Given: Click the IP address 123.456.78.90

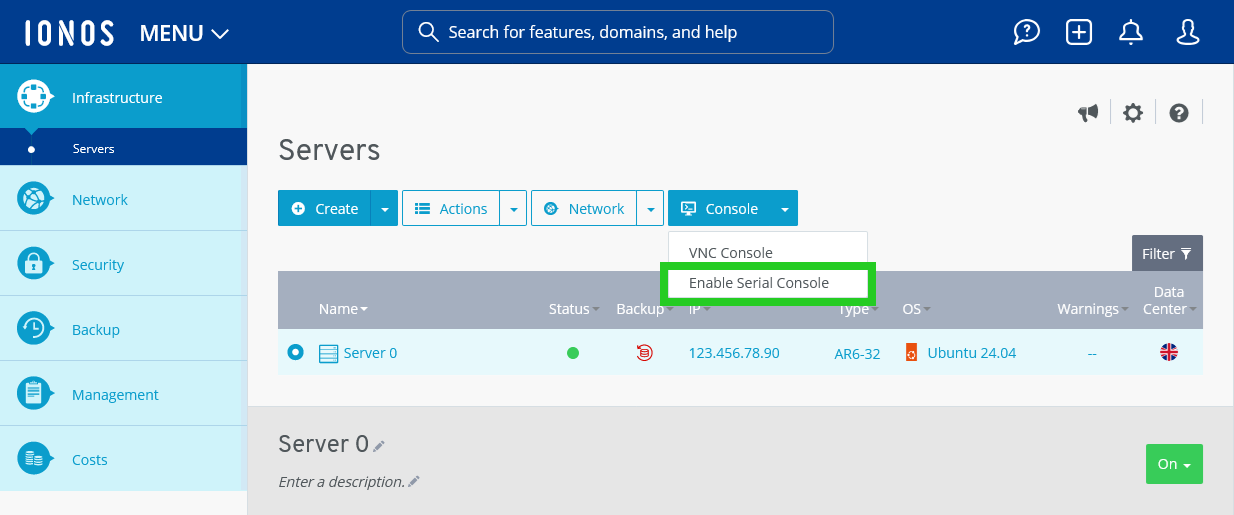Looking at the screenshot, I should tap(734, 353).
